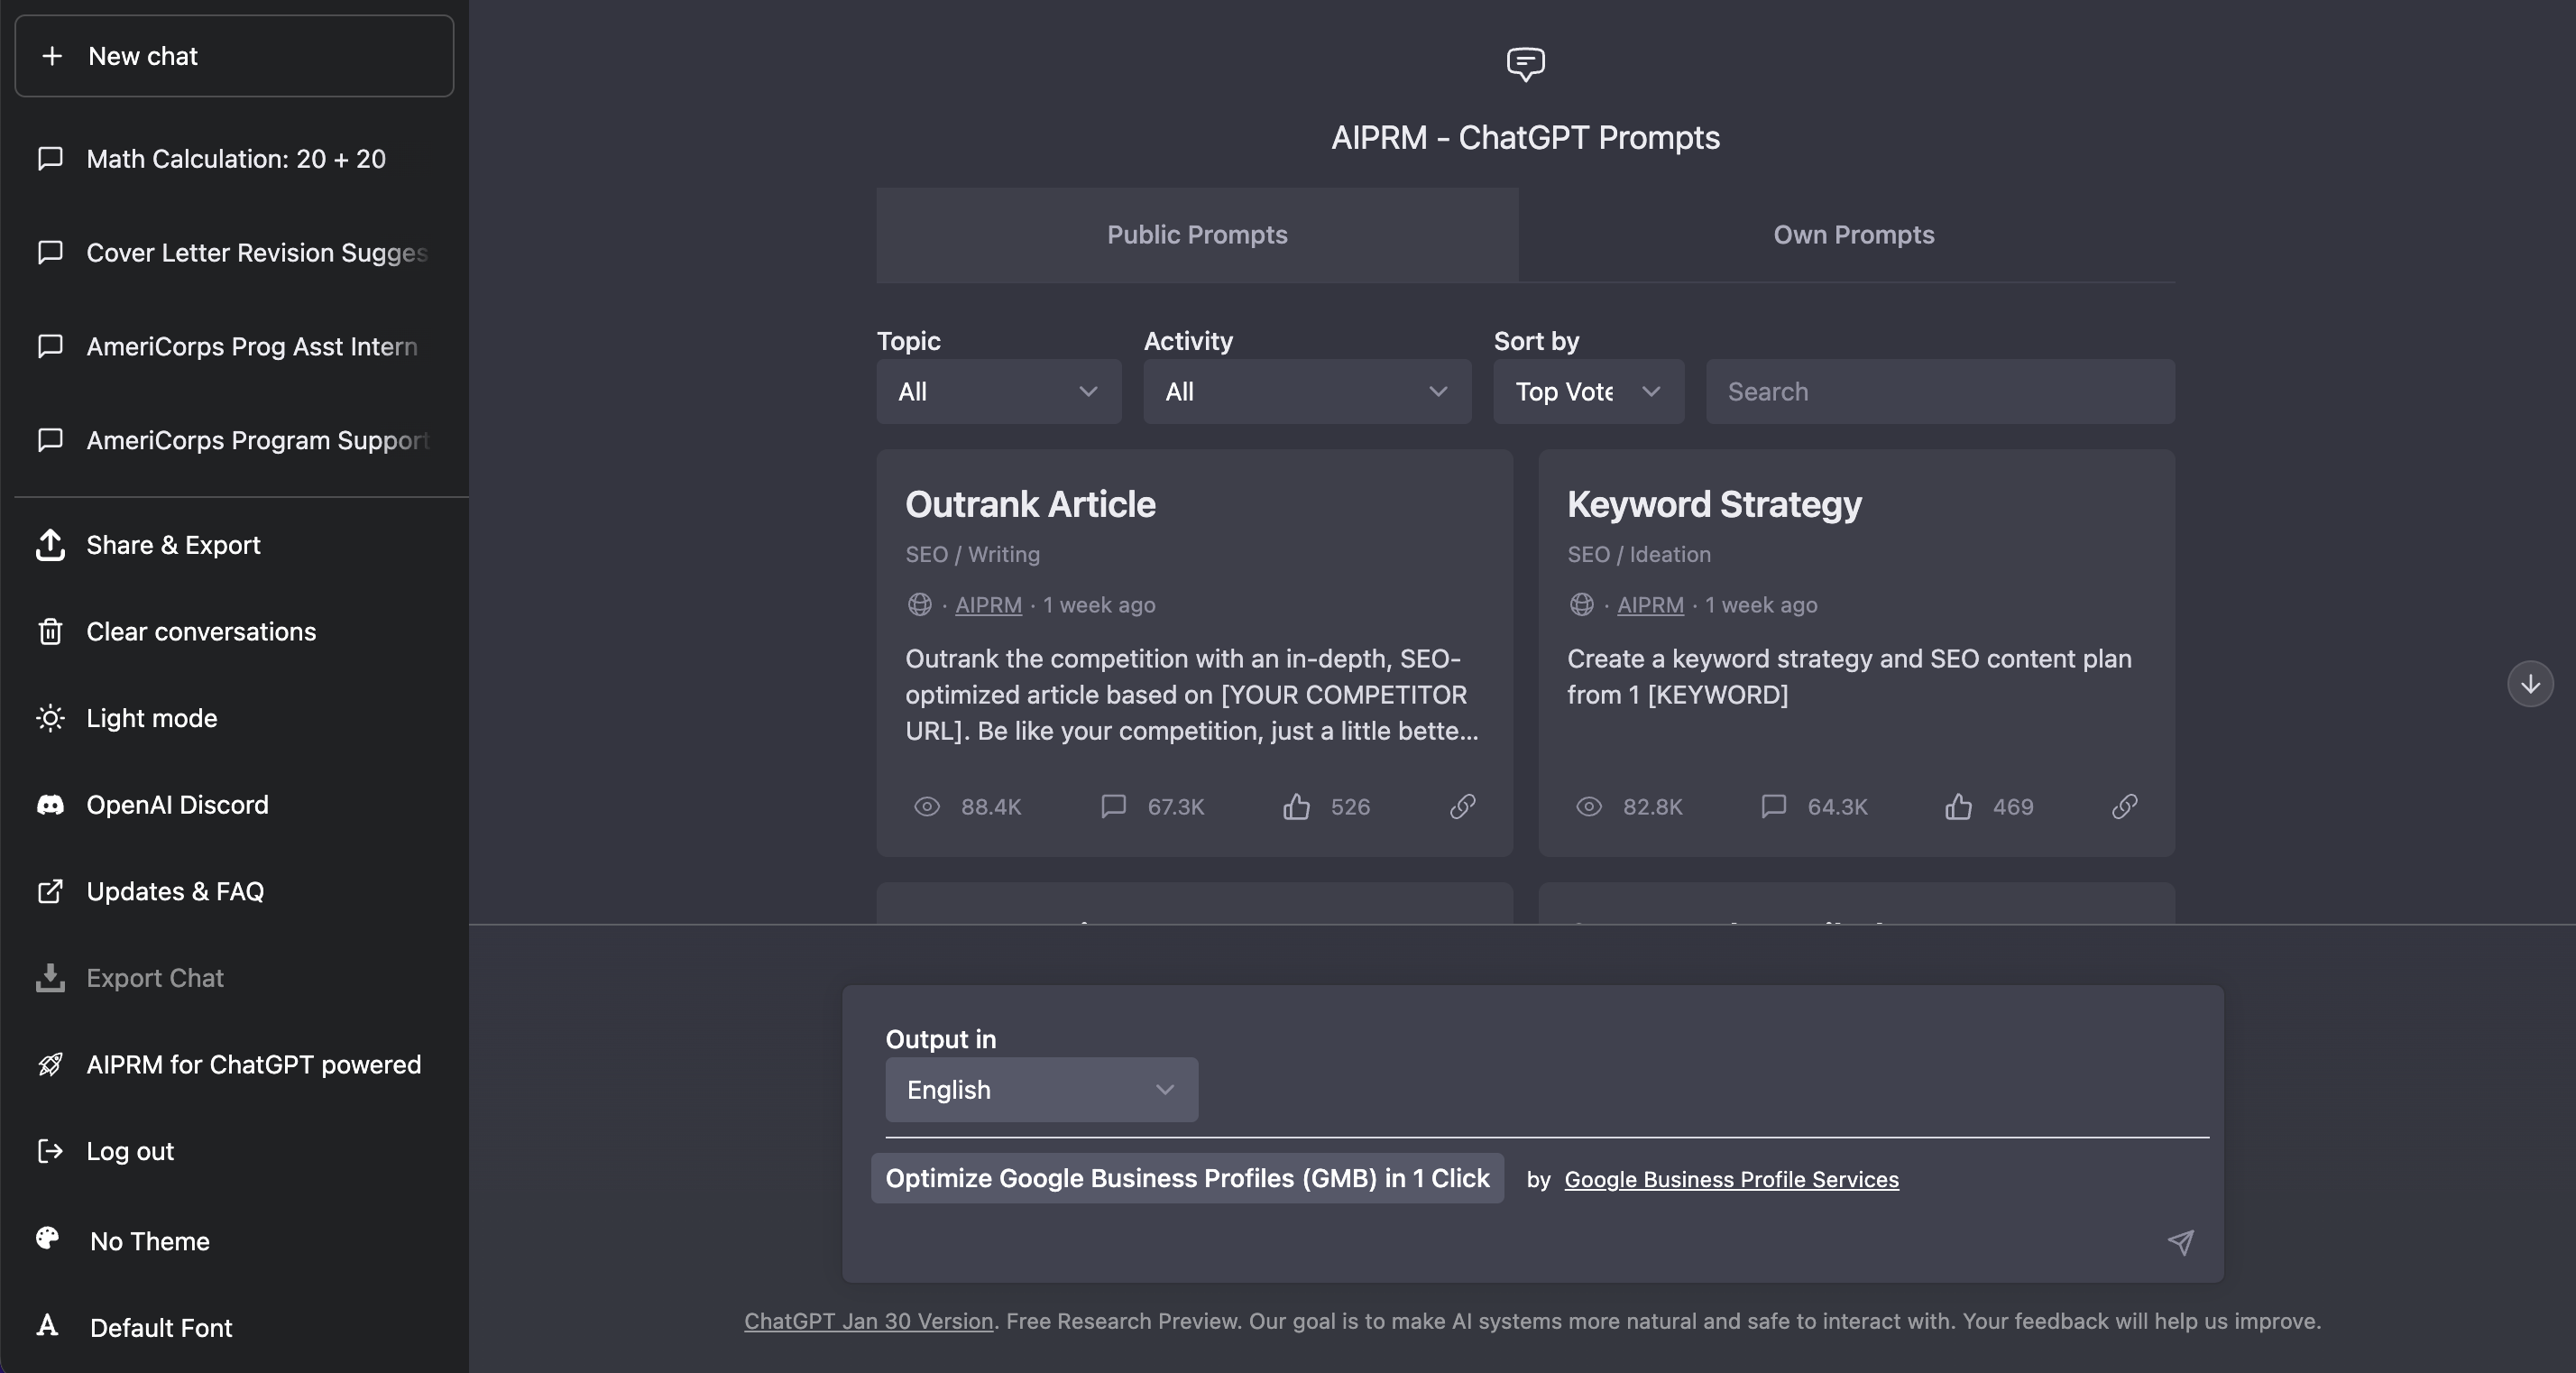This screenshot has height=1373, width=2576.
Task: Change Default Font
Action: pos(161,1328)
